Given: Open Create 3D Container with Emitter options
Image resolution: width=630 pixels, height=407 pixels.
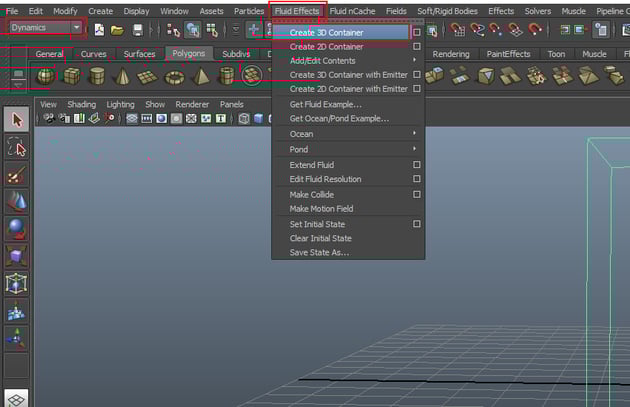Looking at the screenshot, I should tap(417, 75).
